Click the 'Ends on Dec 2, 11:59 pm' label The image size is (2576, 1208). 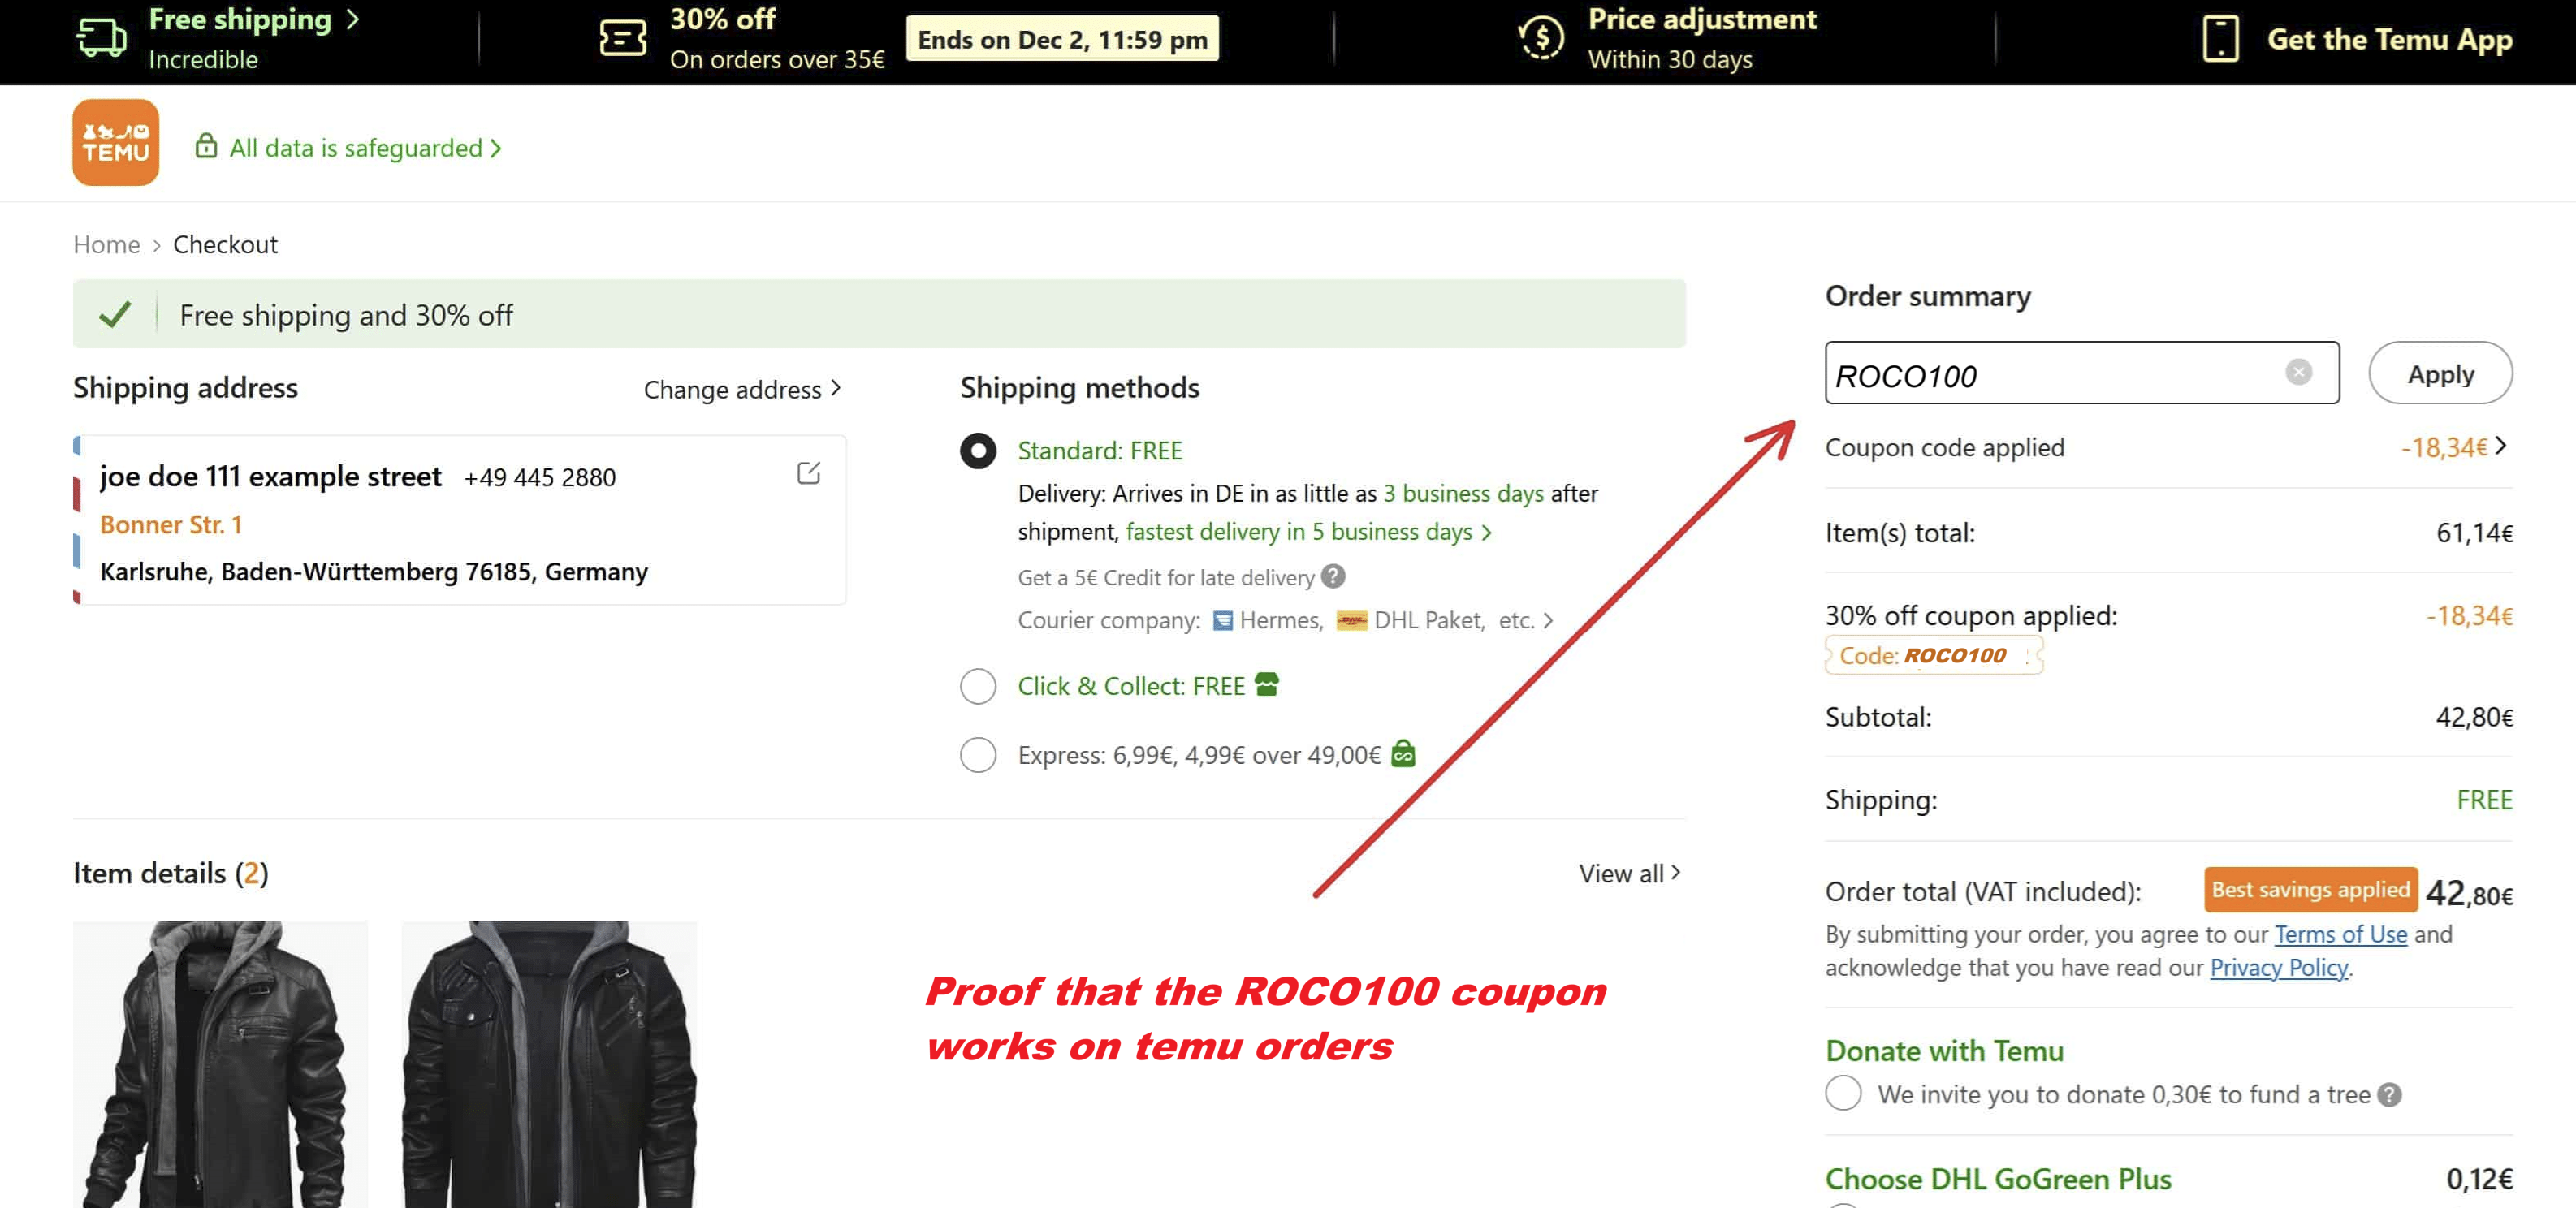[1062, 39]
